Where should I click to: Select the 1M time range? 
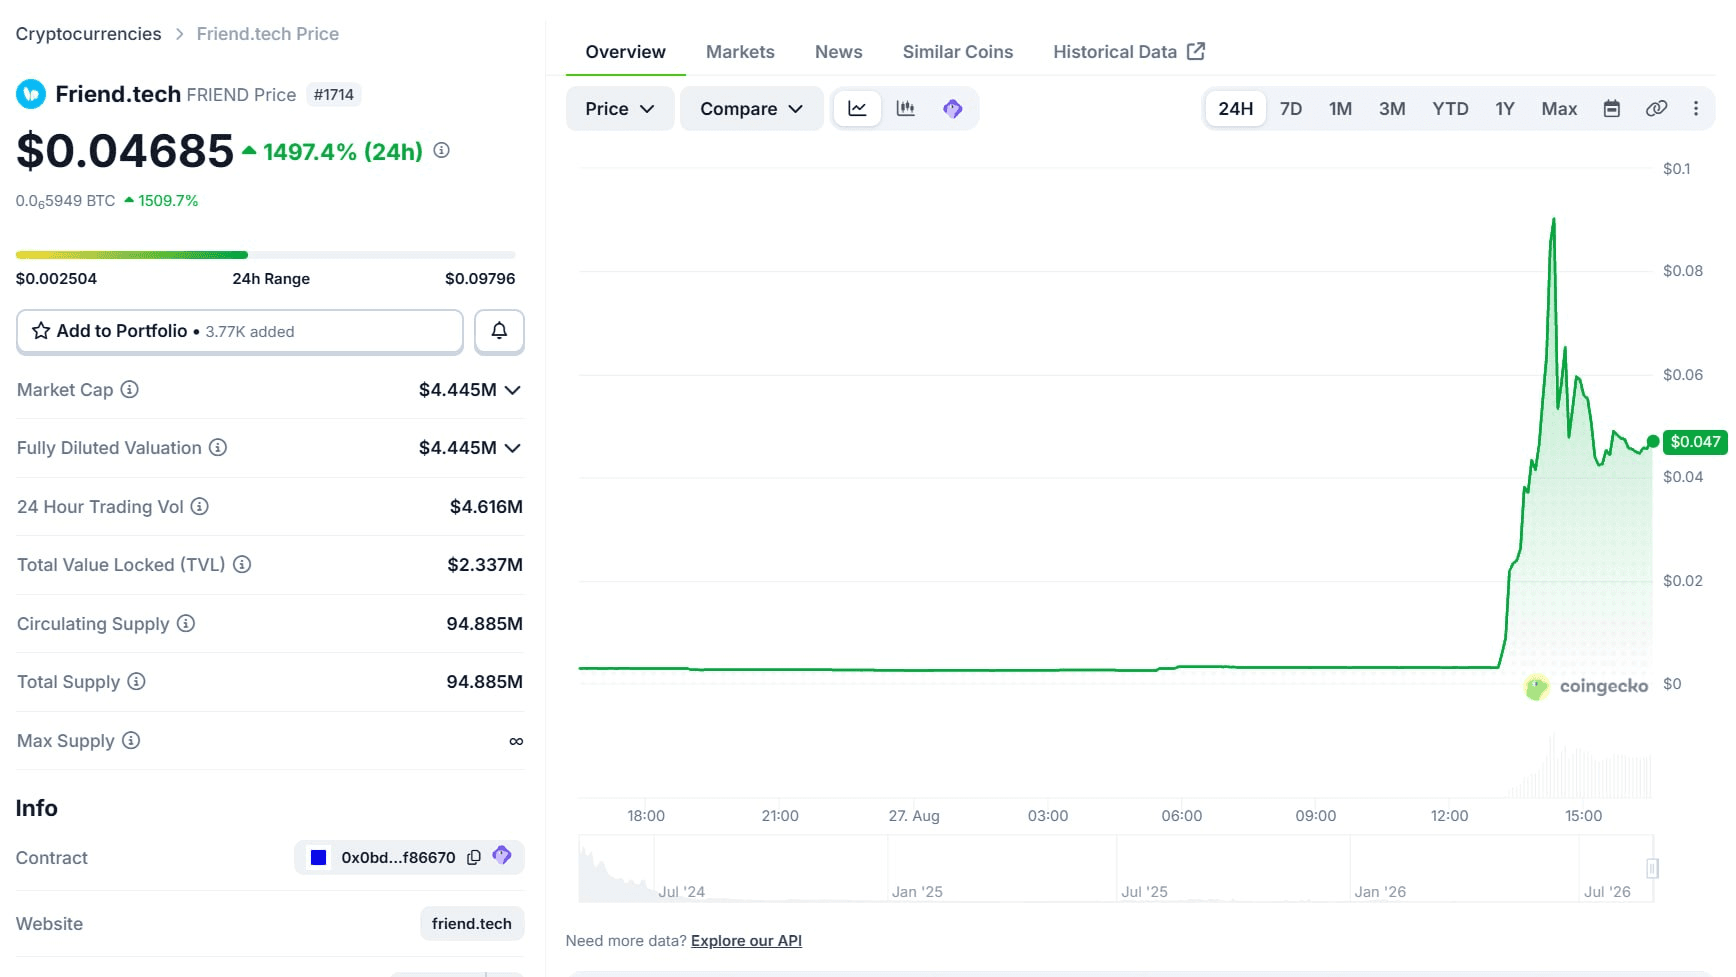click(1340, 108)
